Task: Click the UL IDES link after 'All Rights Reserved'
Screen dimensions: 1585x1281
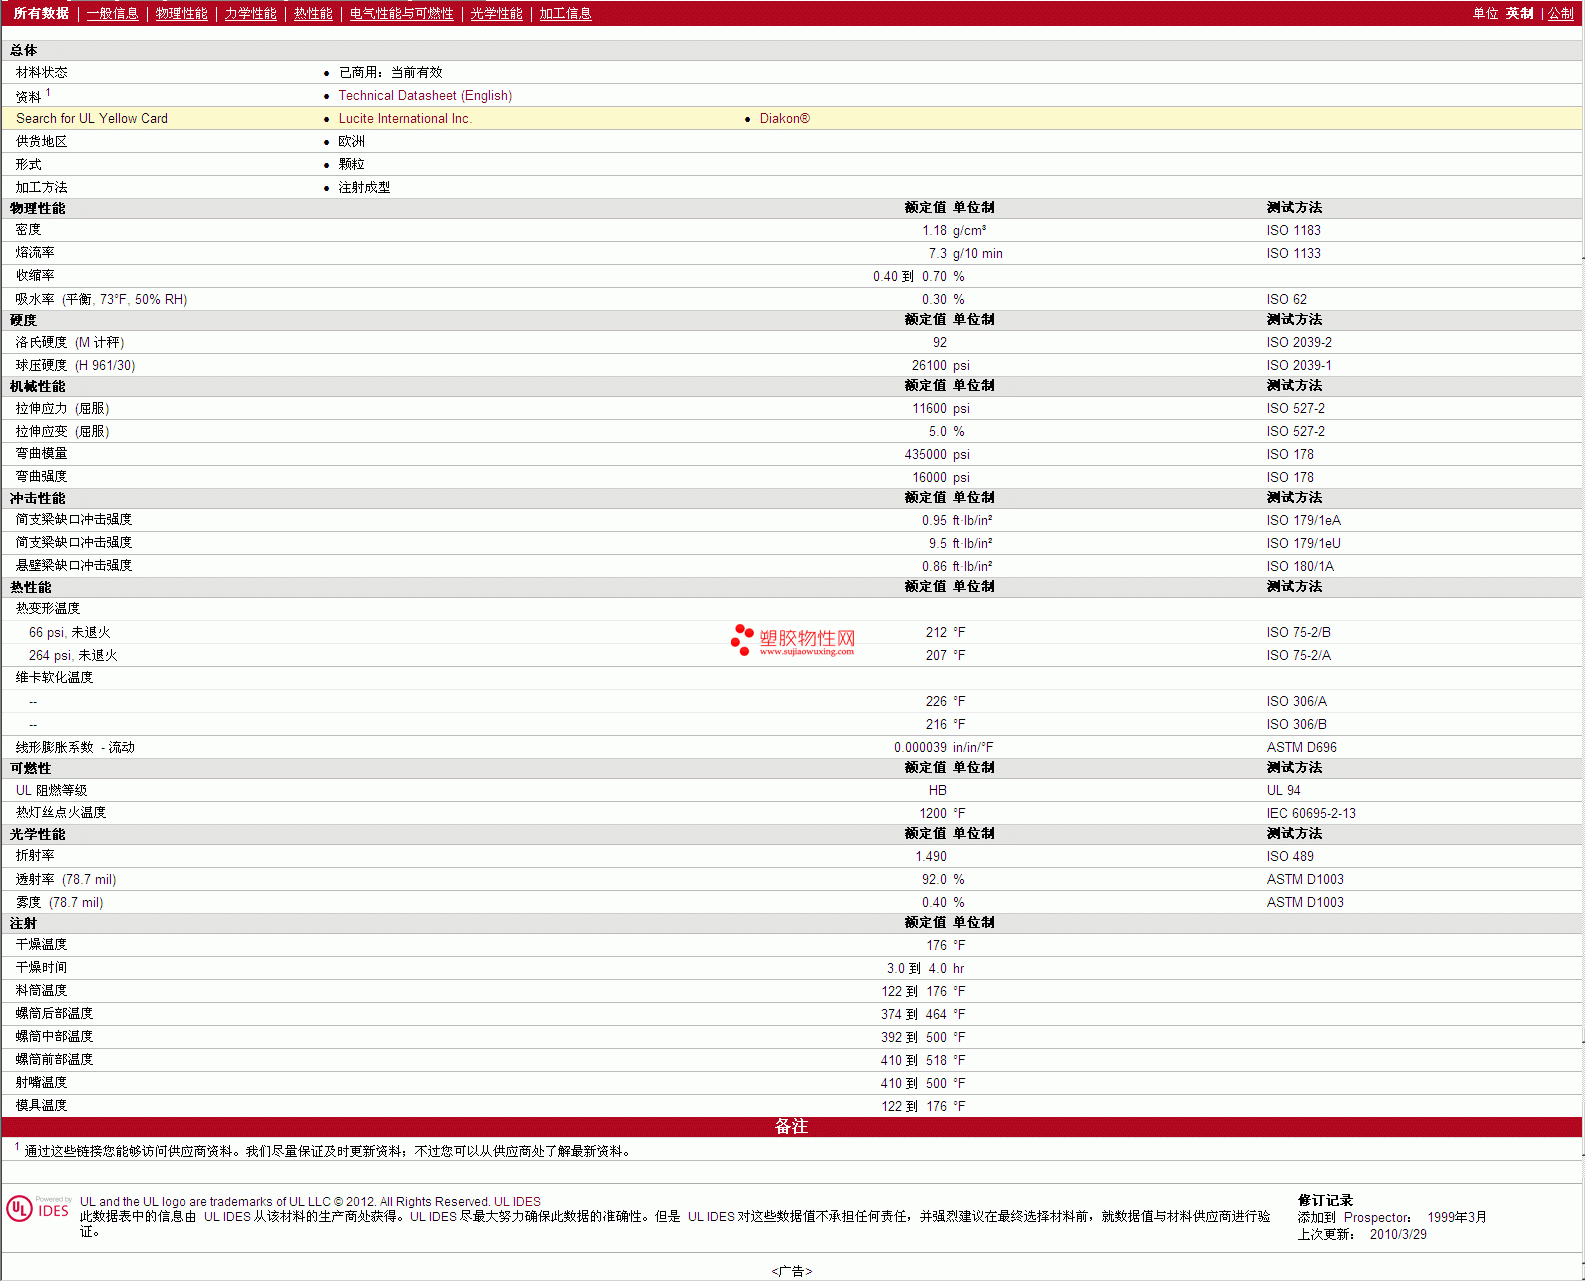Action: [517, 1202]
